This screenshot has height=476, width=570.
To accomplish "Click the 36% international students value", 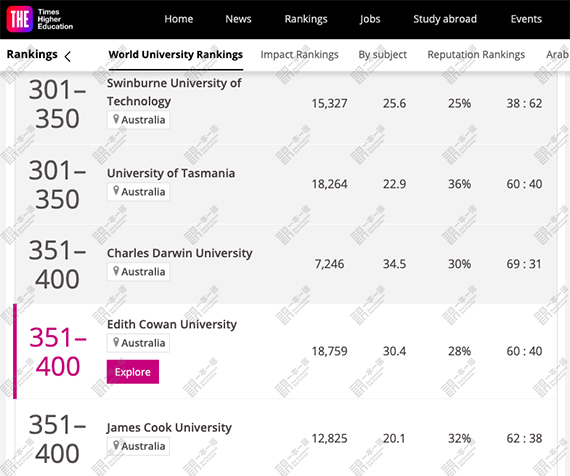I will tap(459, 184).
